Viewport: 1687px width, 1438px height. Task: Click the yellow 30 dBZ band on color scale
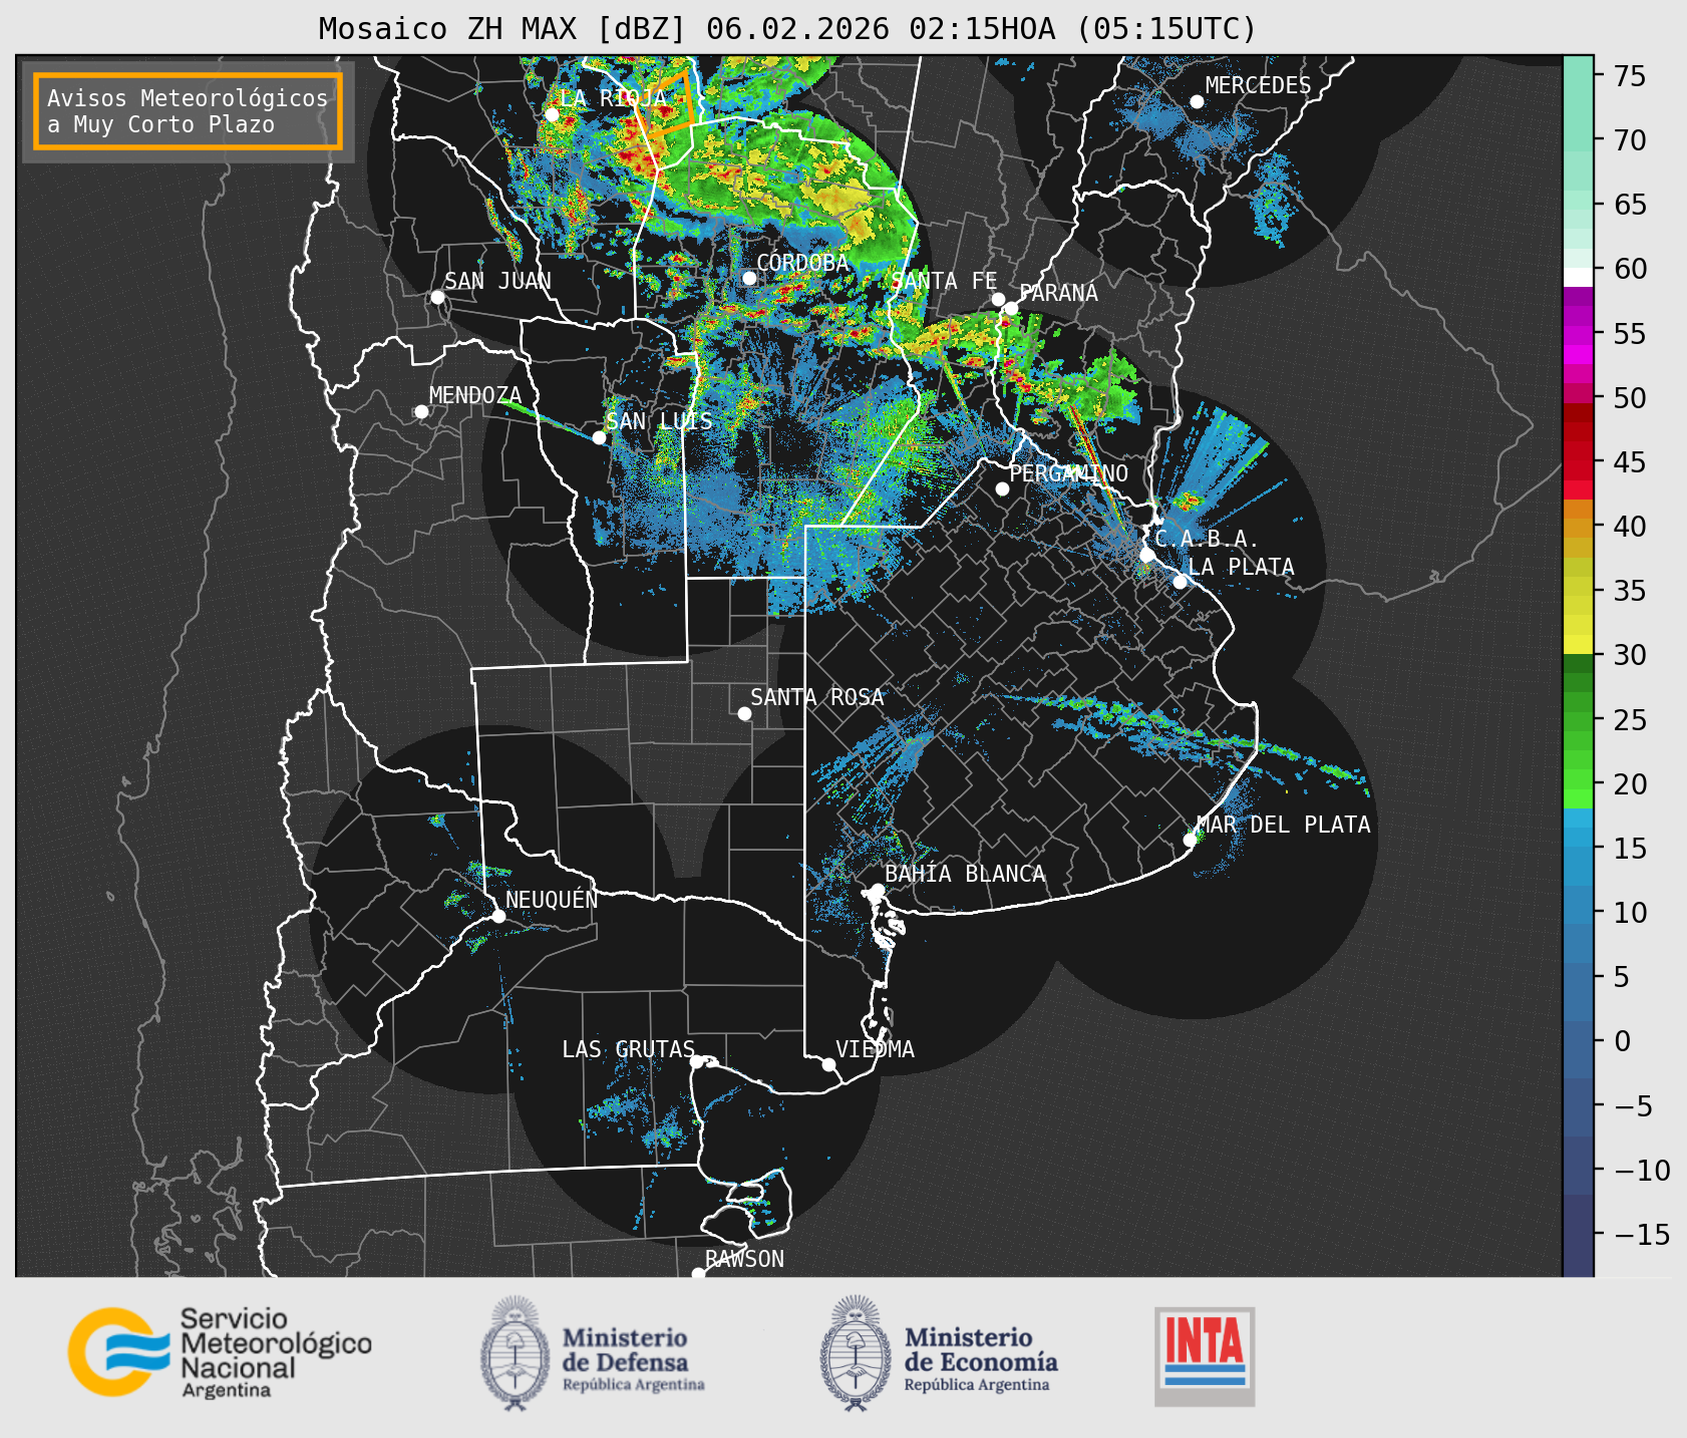click(x=1578, y=645)
